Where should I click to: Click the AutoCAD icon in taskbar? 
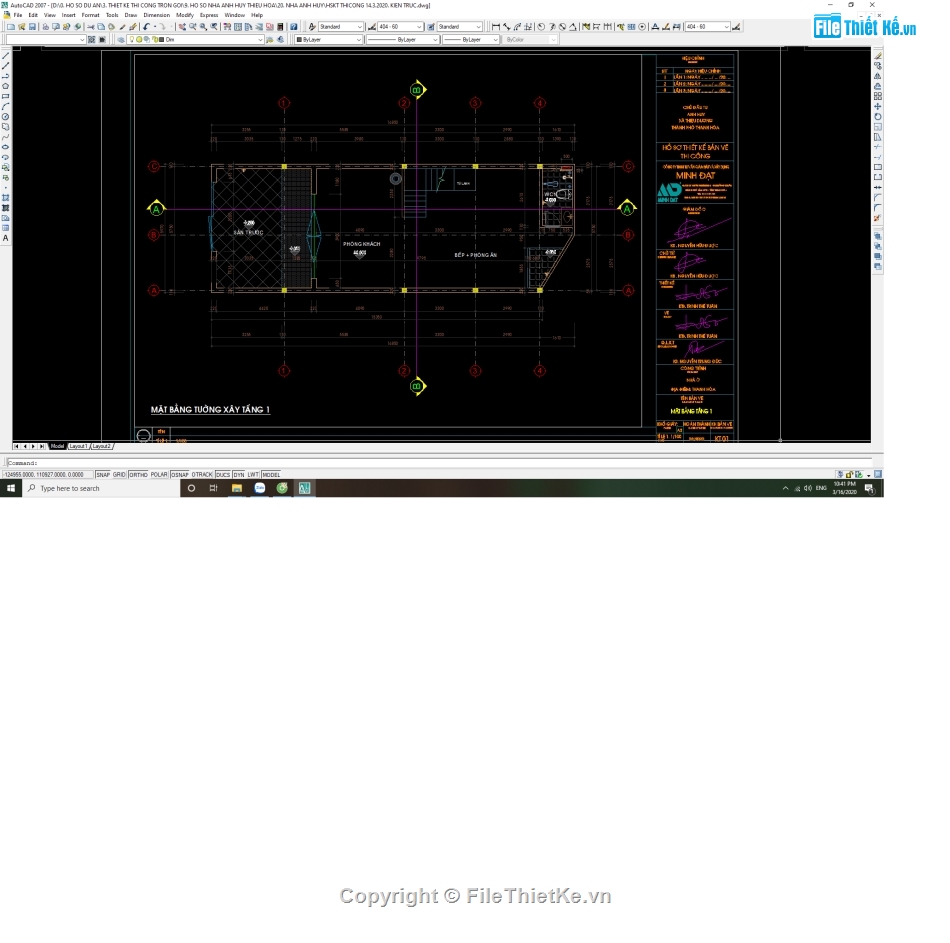(x=304, y=488)
